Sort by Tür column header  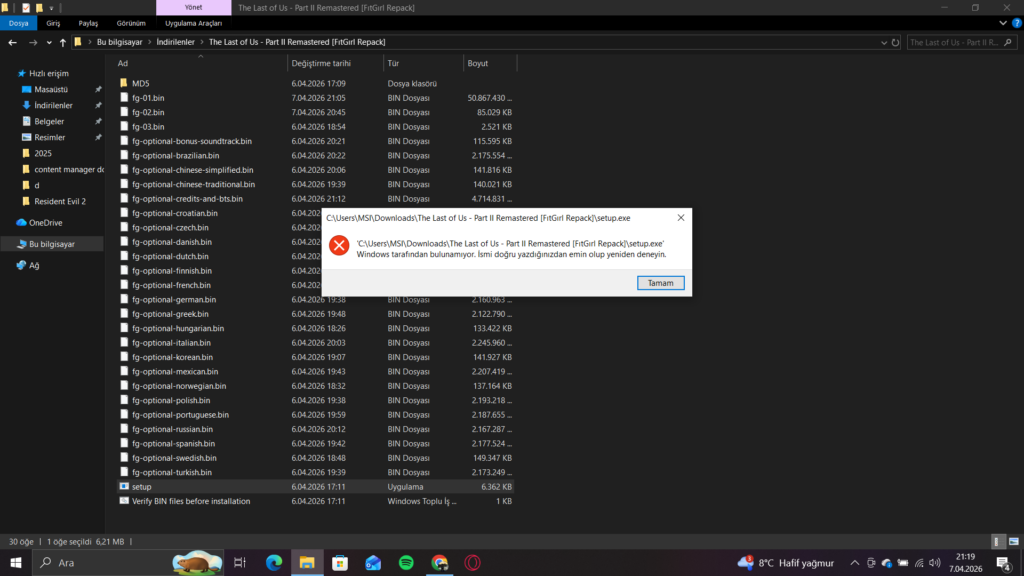423,63
